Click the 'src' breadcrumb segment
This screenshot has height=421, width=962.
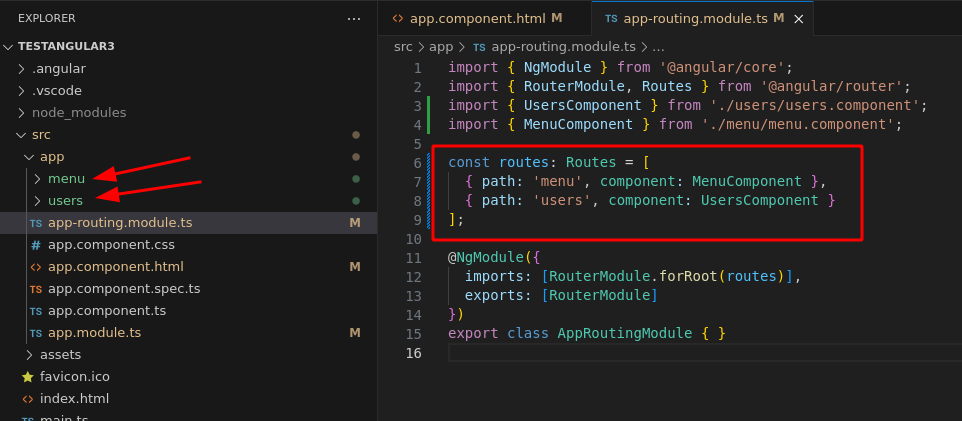[403, 47]
